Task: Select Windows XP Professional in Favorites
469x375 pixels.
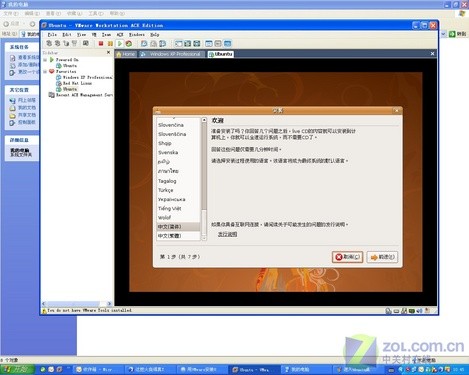Action: click(87, 77)
